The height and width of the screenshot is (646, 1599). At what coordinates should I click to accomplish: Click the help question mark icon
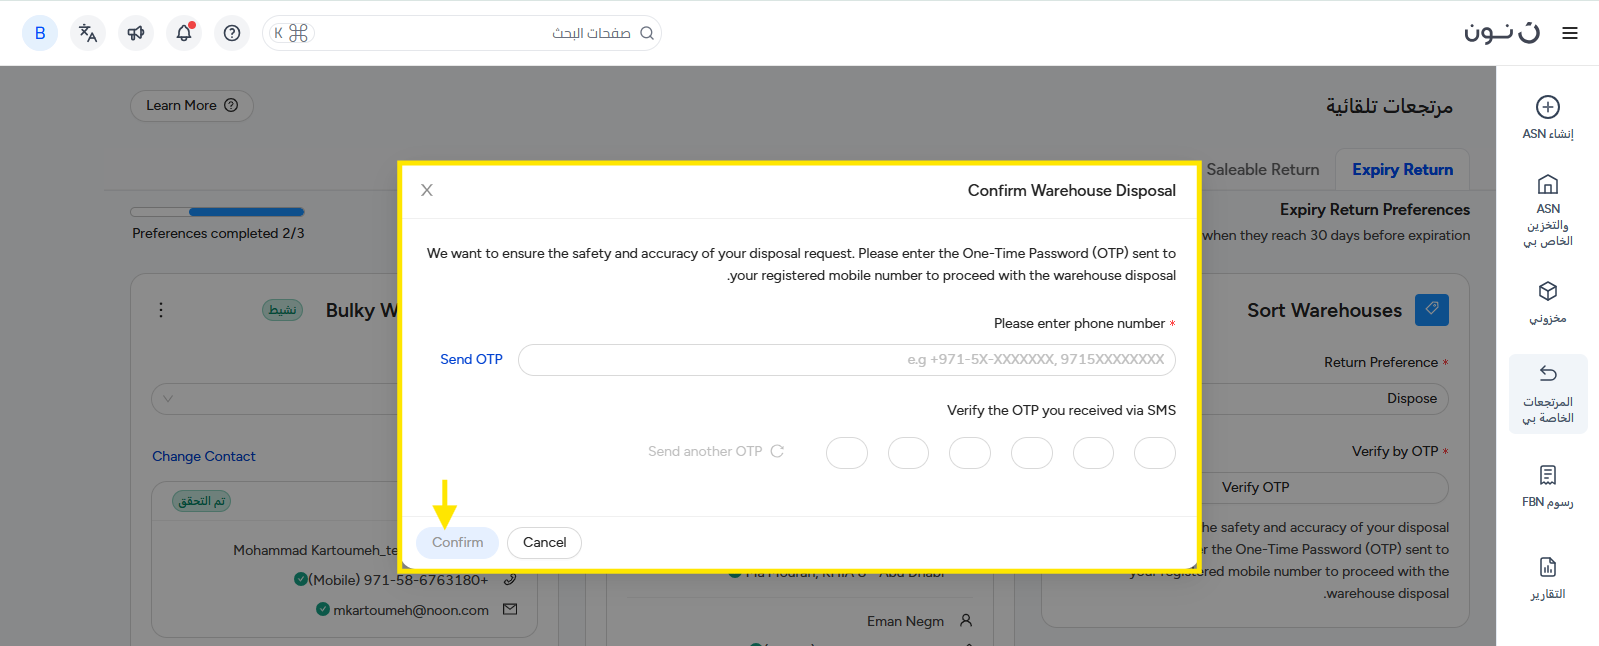point(232,33)
